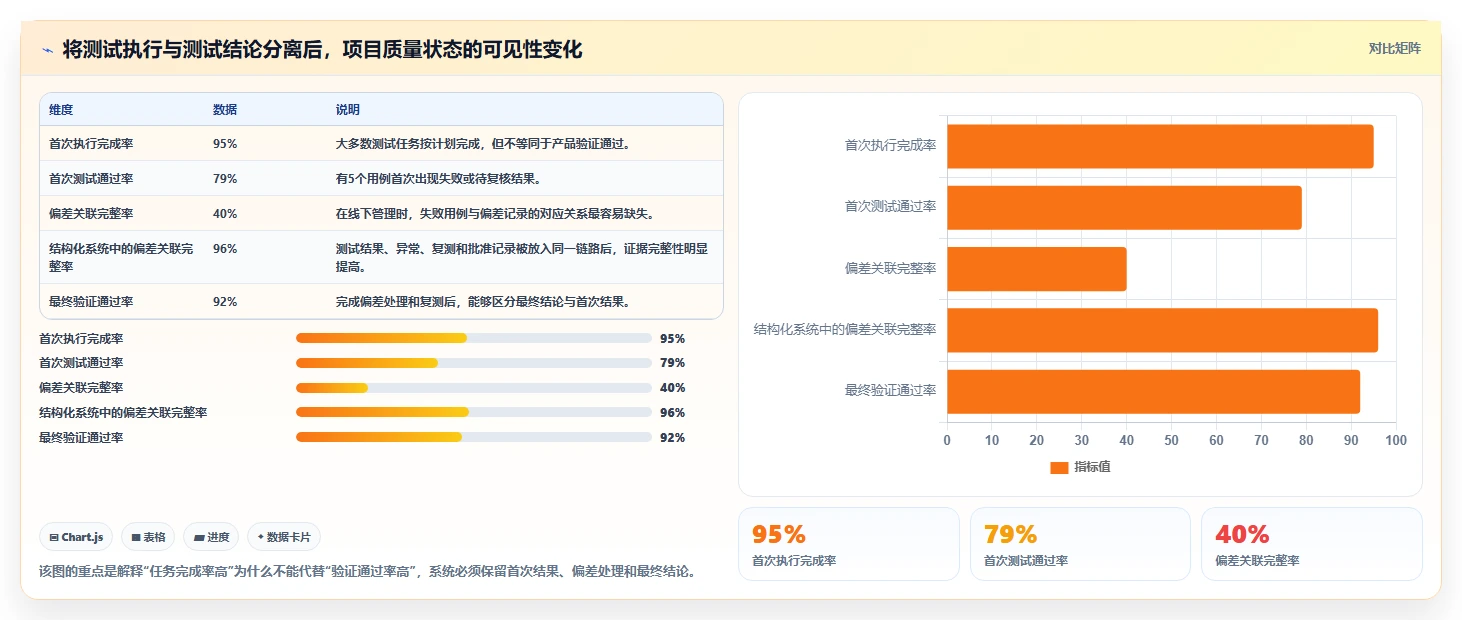1462x620 pixels.
Task: Click the 结构化系统中的偏差关联完整率 progress bar
Action: tap(474, 412)
